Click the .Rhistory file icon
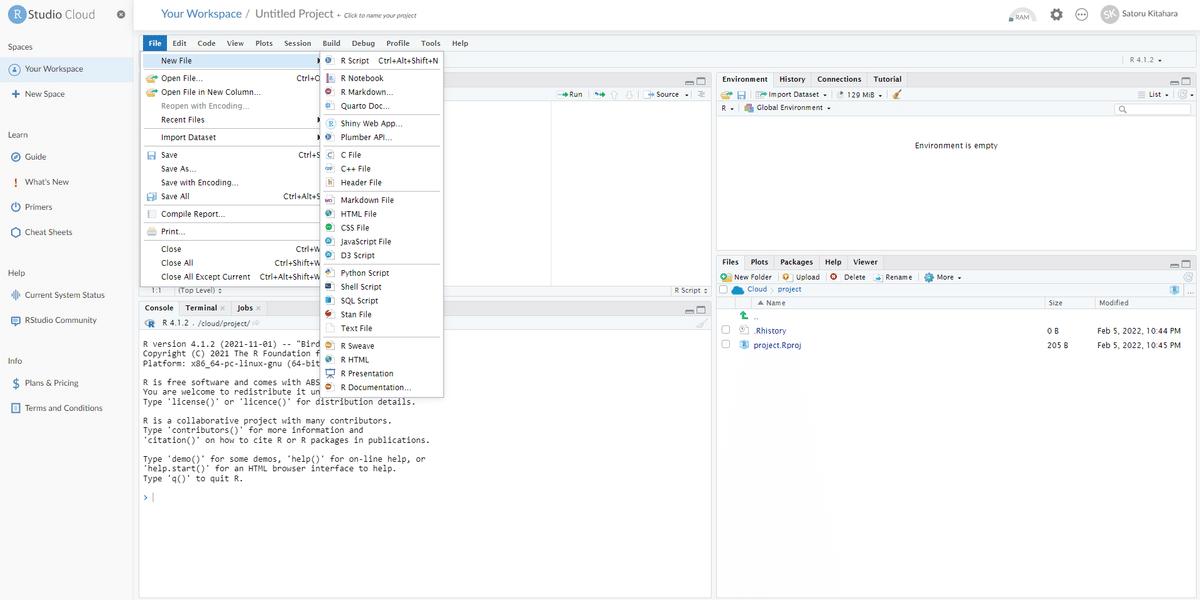 coord(744,330)
